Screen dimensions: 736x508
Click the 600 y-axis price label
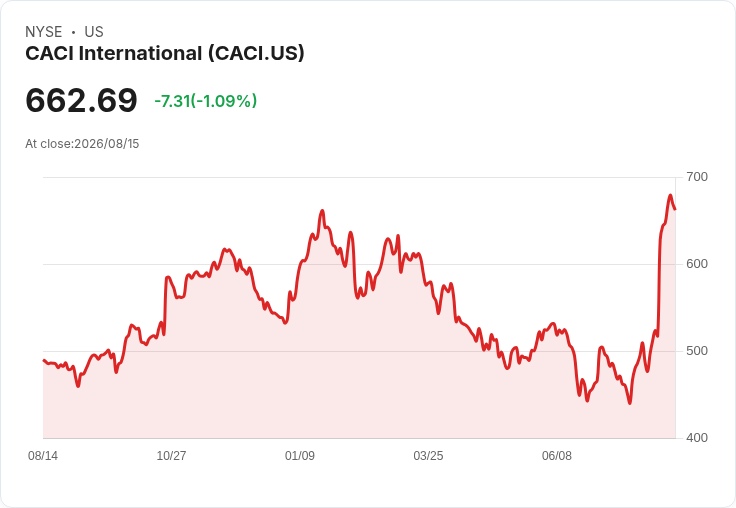click(697, 264)
